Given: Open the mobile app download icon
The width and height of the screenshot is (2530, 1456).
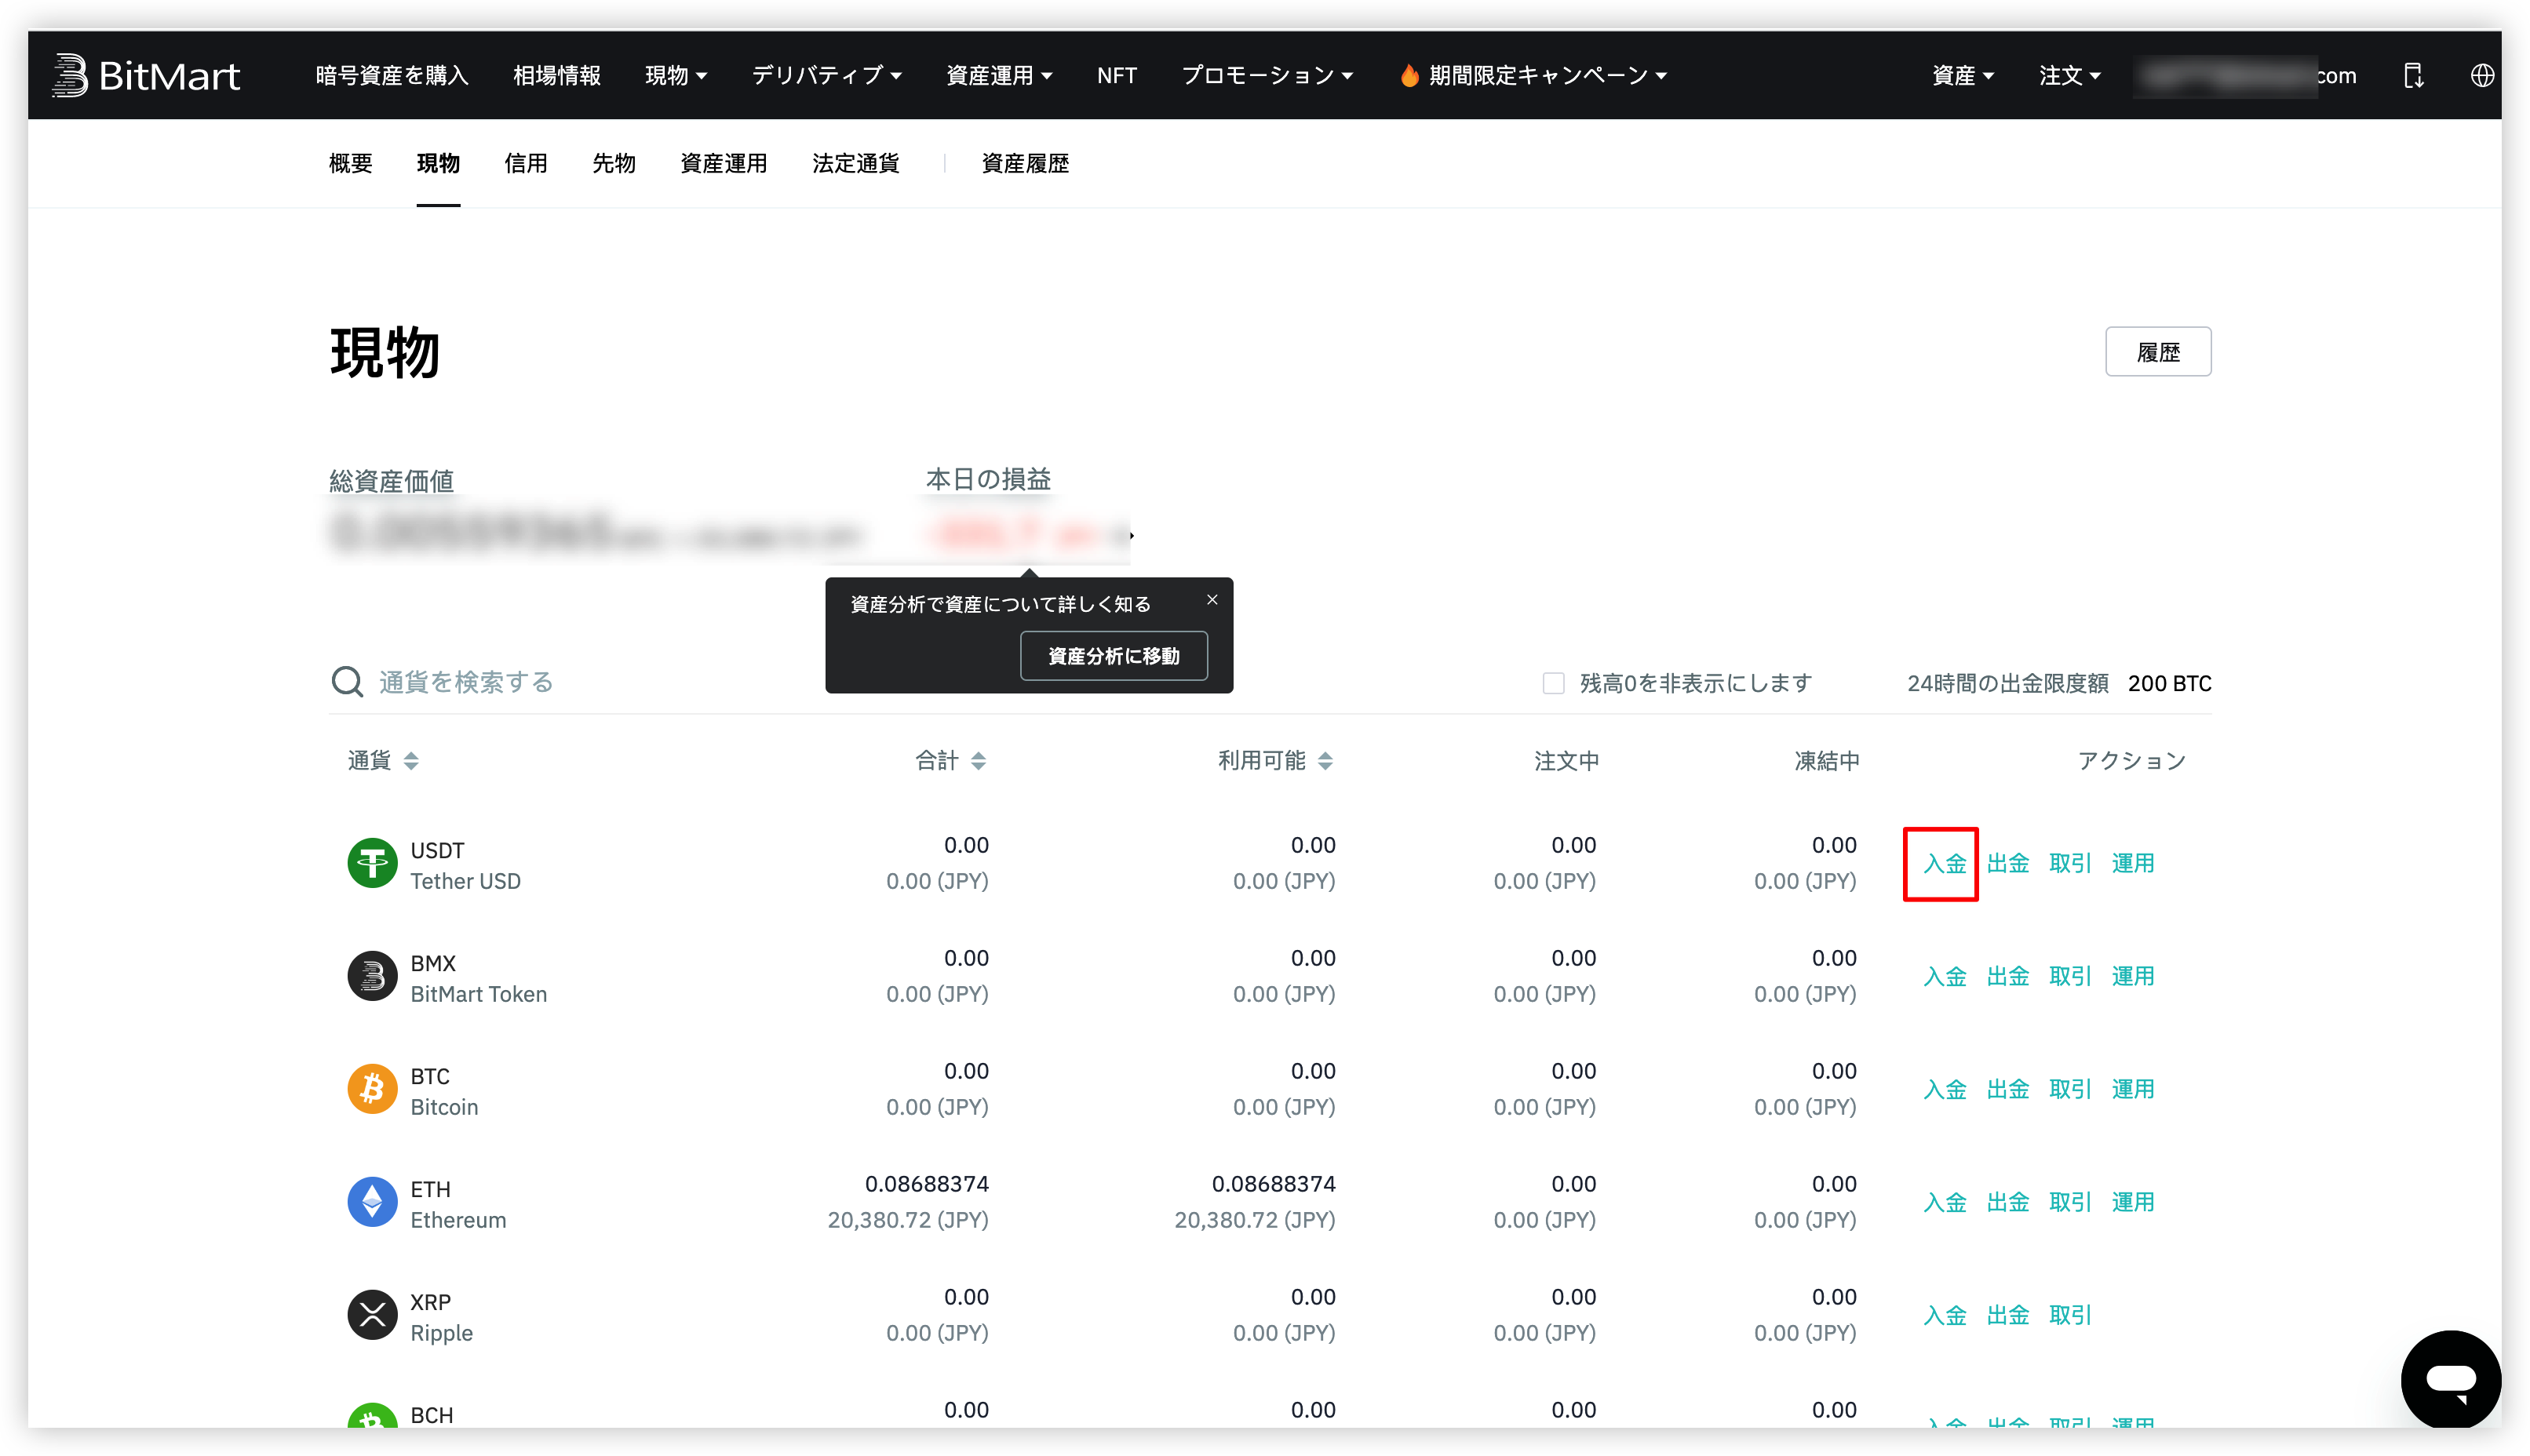Looking at the screenshot, I should [2413, 75].
